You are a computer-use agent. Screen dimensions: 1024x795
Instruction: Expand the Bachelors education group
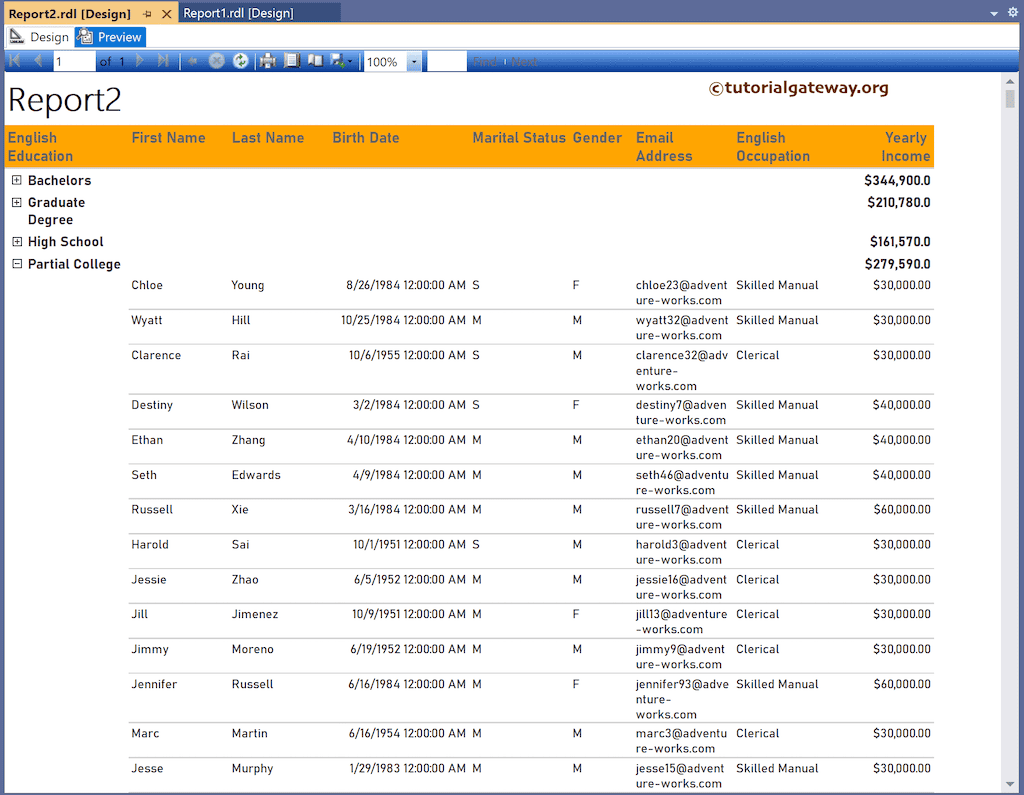pyautogui.click(x=16, y=180)
